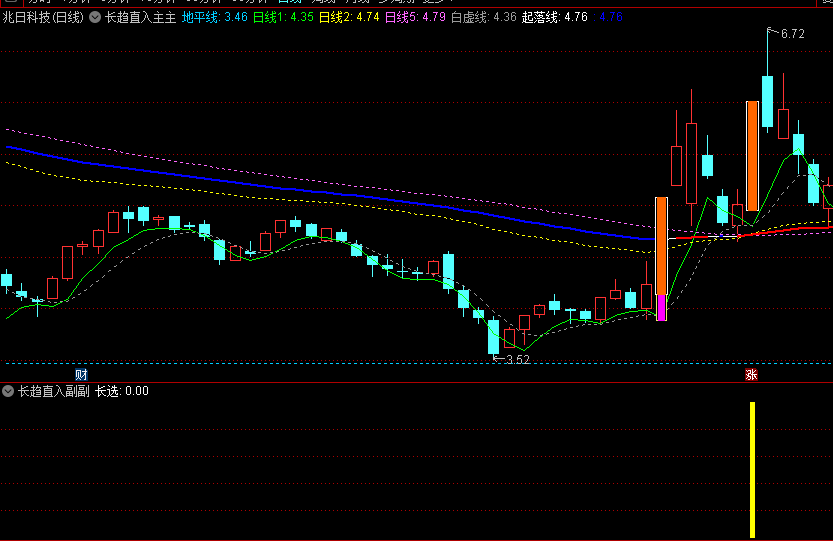Click the 财 financial marker icon
Viewport: 833px width, 541px height.
[x=81, y=375]
